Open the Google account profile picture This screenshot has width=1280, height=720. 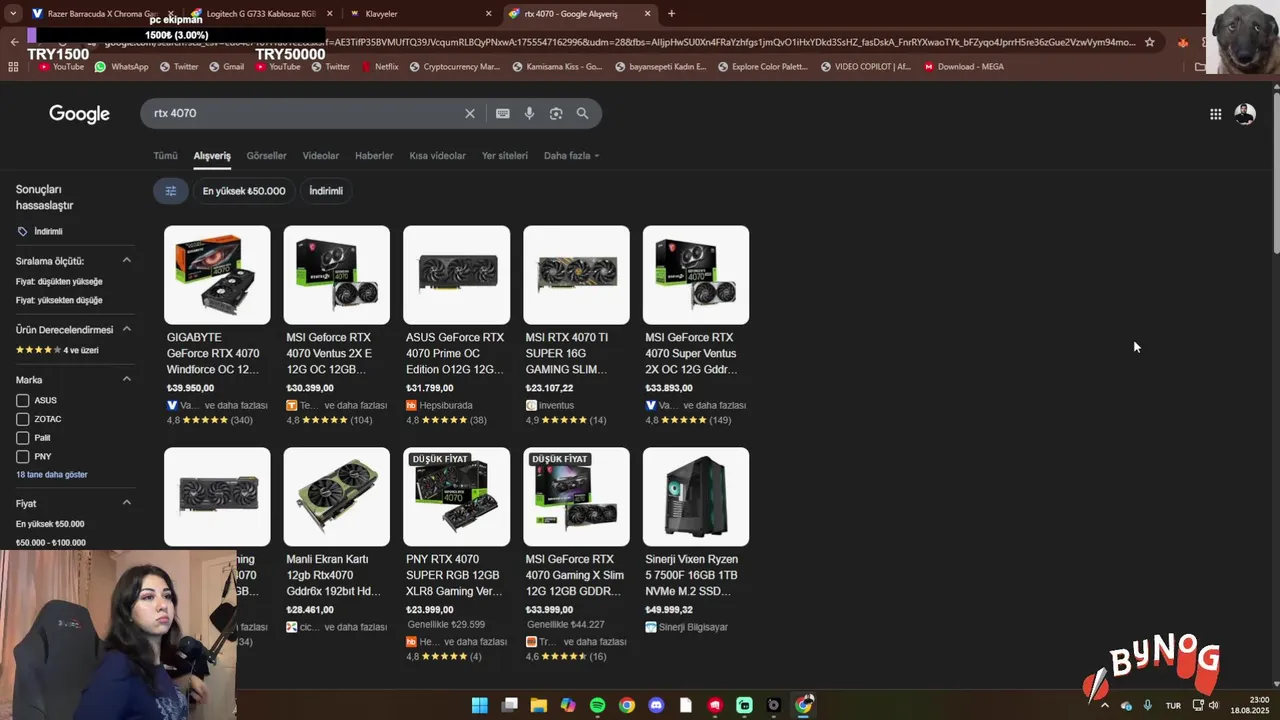pos(1245,114)
